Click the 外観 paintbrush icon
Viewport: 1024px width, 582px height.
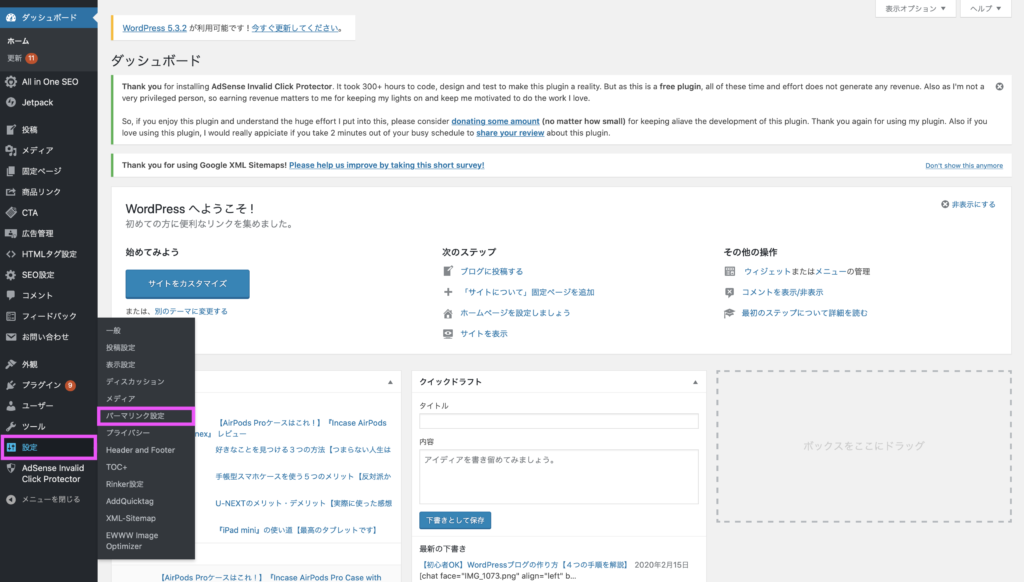pos(10,364)
